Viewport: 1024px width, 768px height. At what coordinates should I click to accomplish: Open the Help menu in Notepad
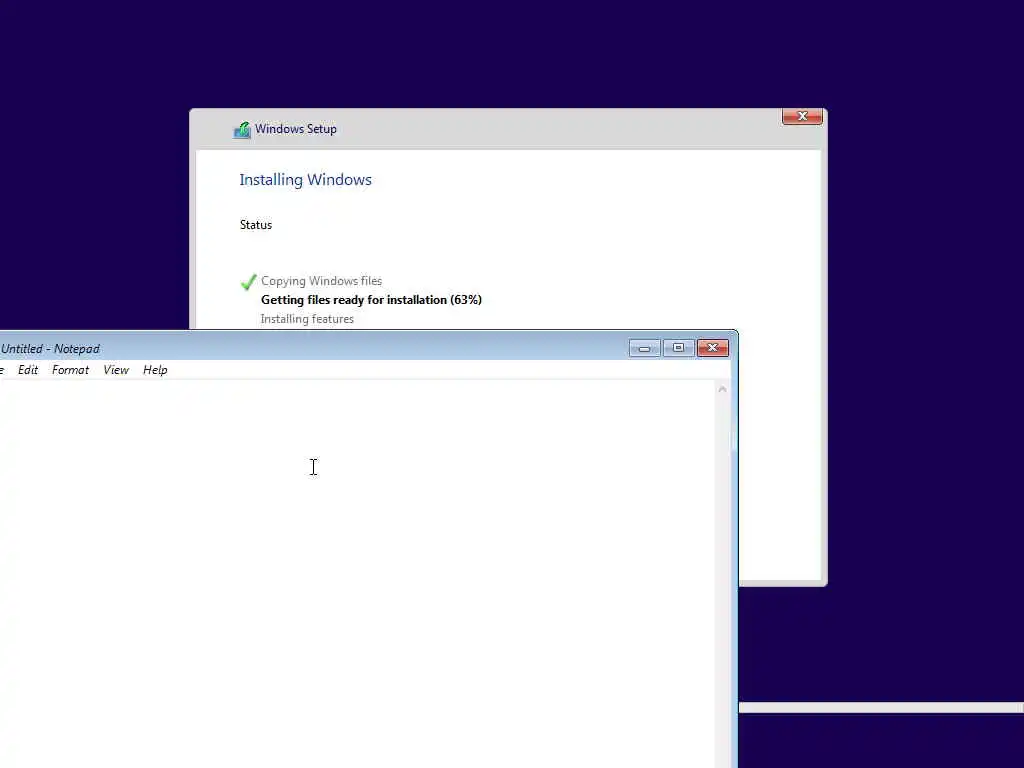coord(155,370)
